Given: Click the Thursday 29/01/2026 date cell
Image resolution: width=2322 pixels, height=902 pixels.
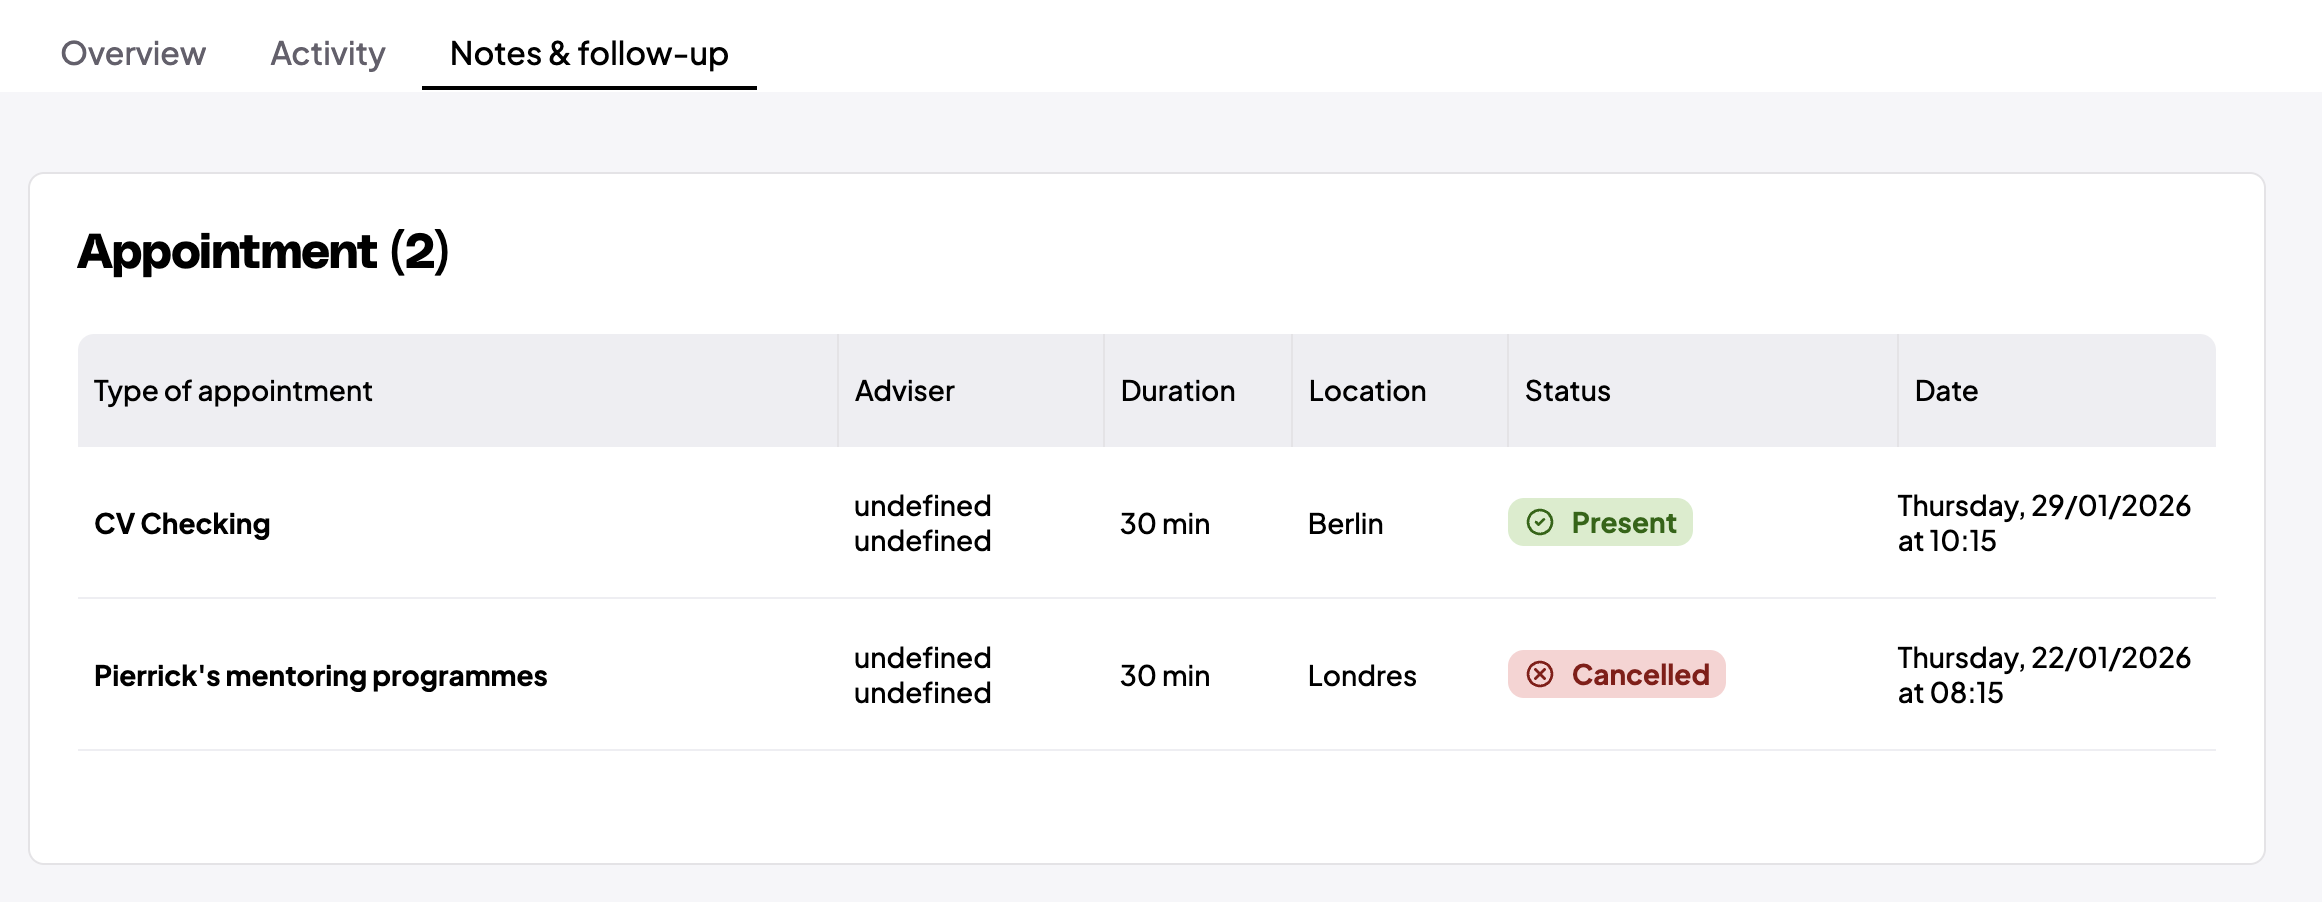Looking at the screenshot, I should pyautogui.click(x=2044, y=523).
